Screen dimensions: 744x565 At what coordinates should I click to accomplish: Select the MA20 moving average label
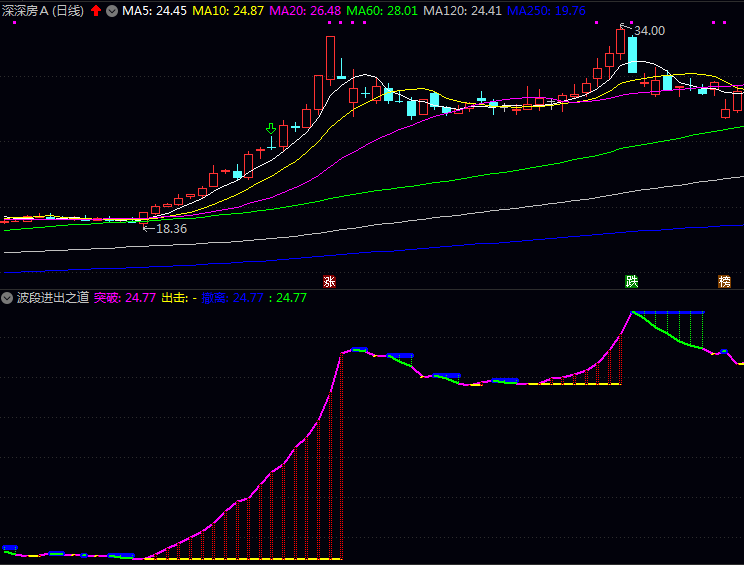pos(303,10)
